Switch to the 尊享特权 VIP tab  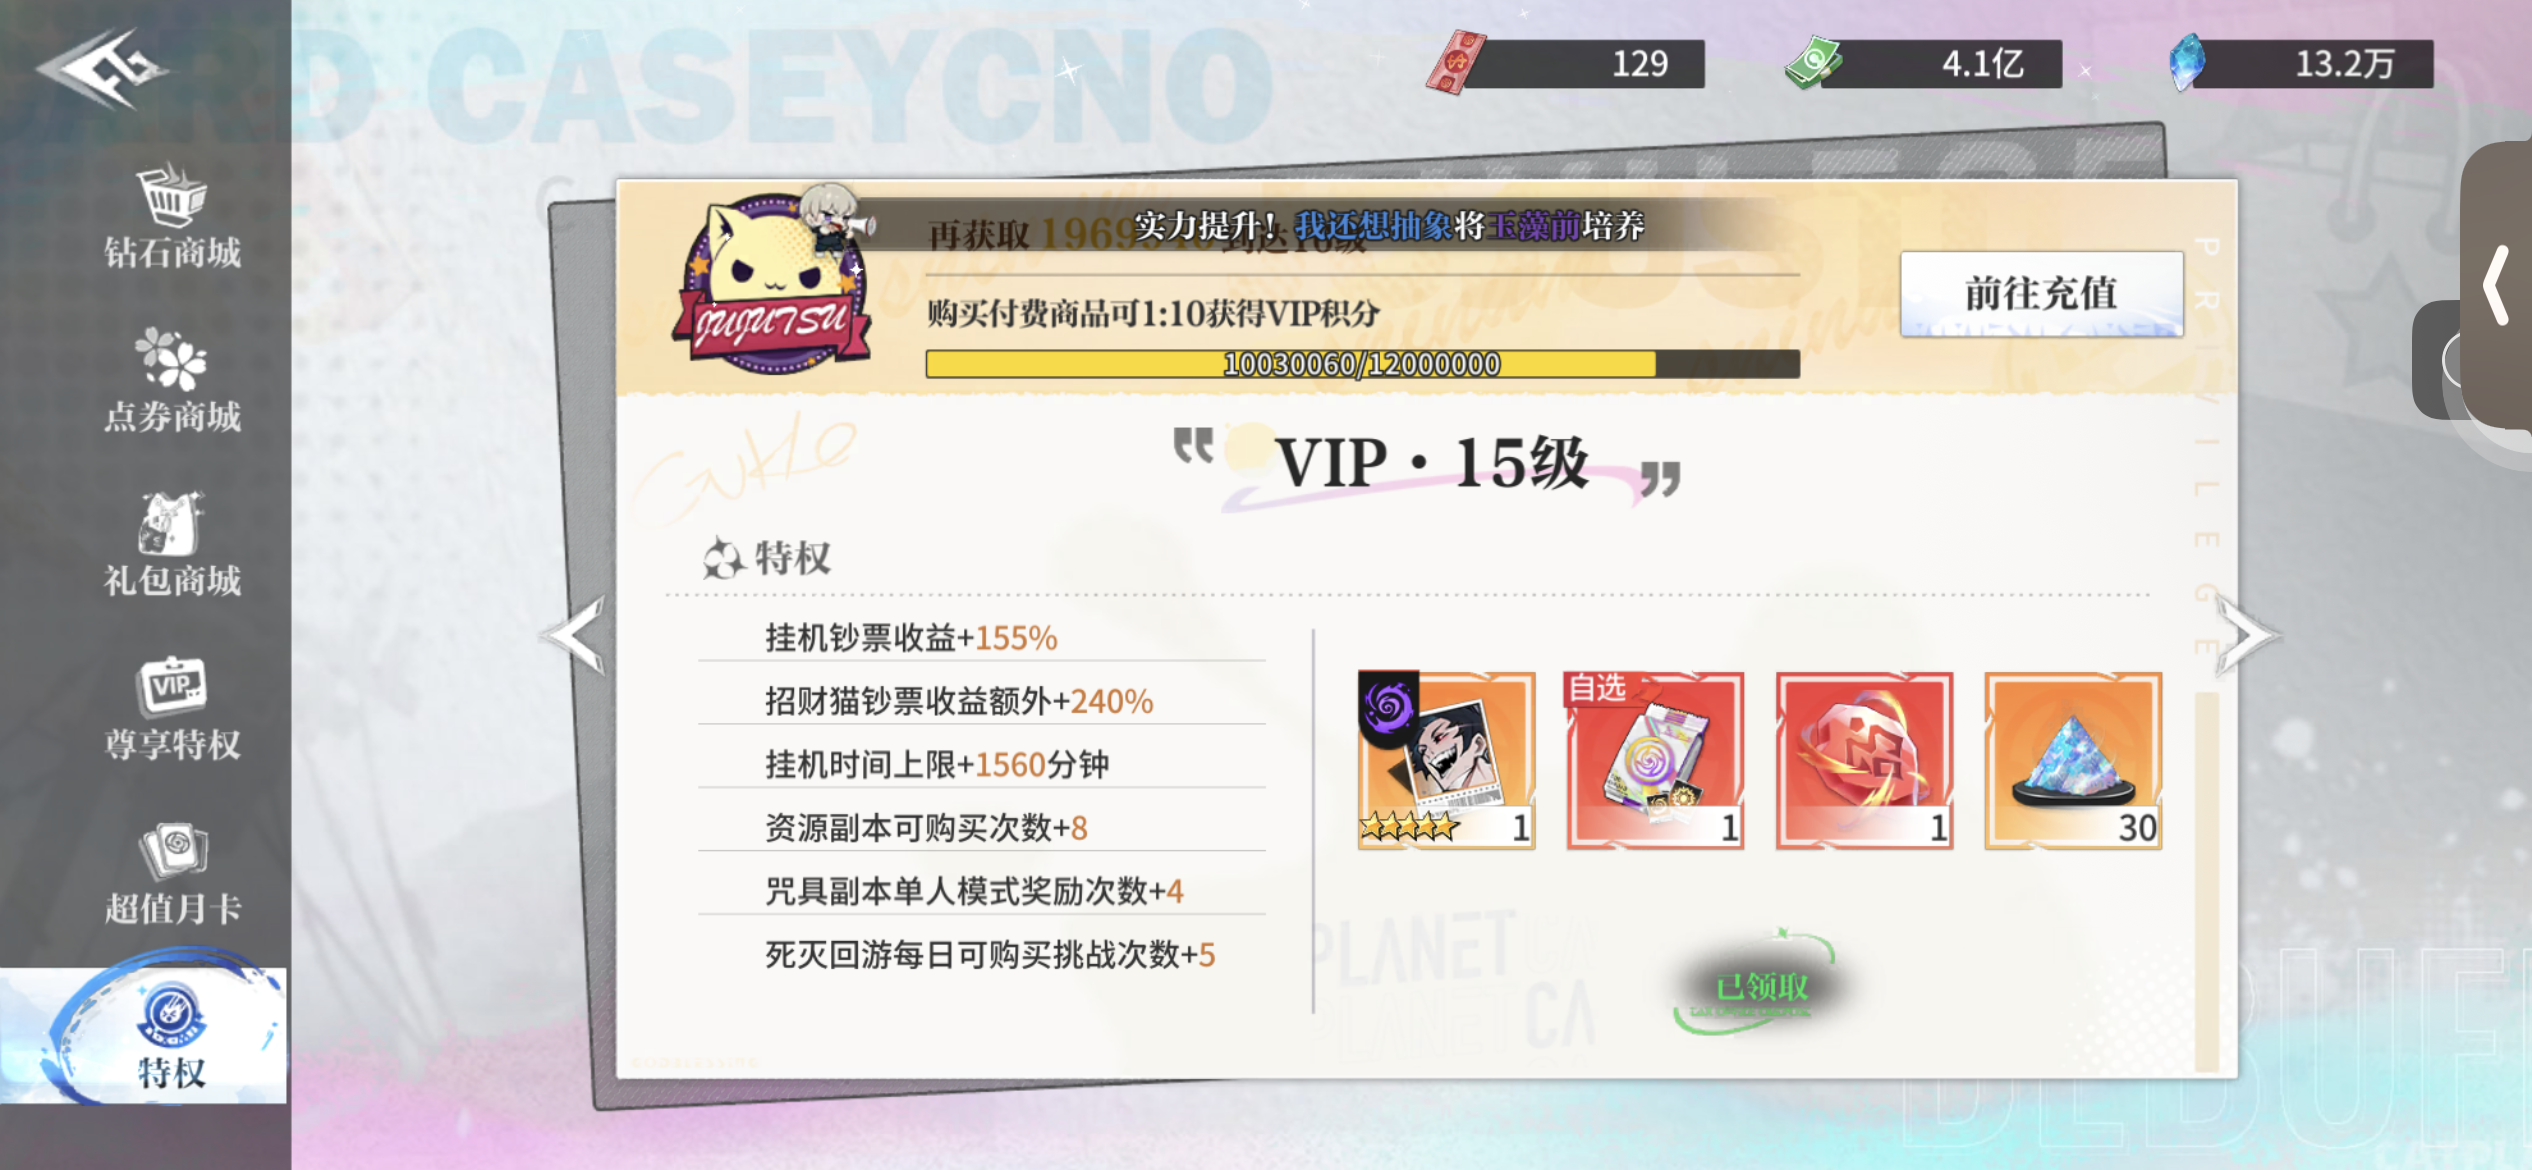pos(172,708)
